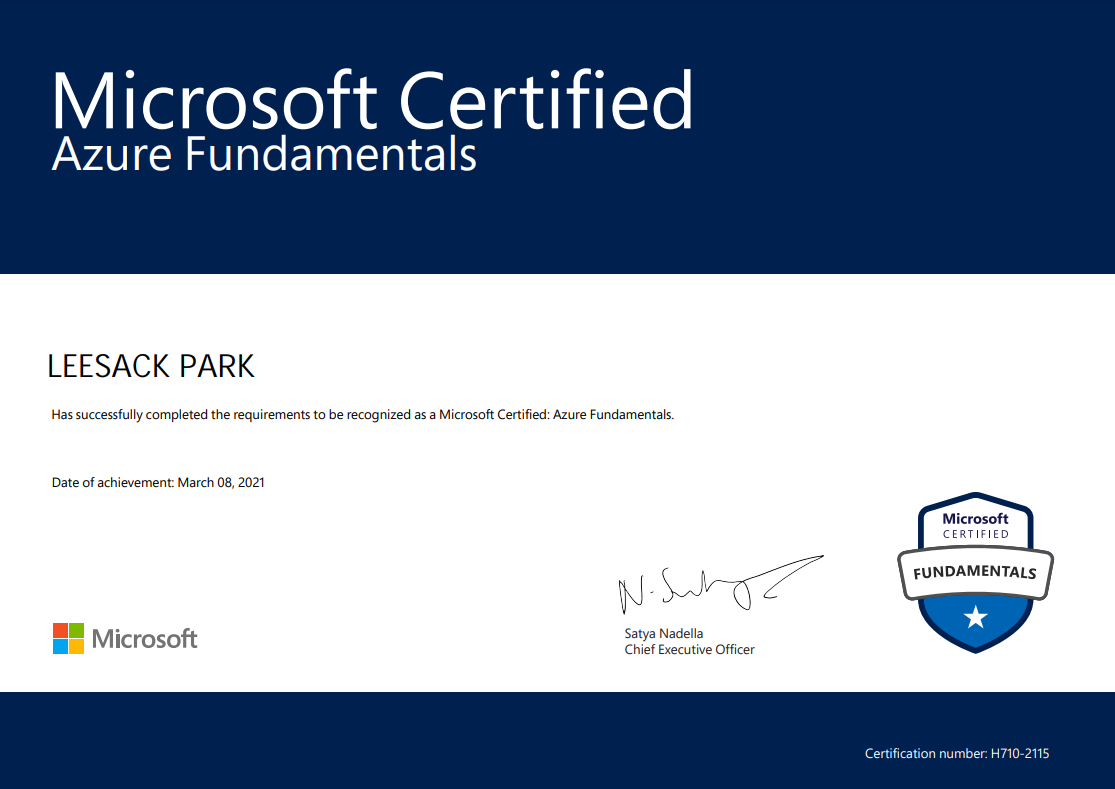The image size is (1115, 789).
Task: Click the "Satya Nadella" printed name
Action: click(x=663, y=633)
